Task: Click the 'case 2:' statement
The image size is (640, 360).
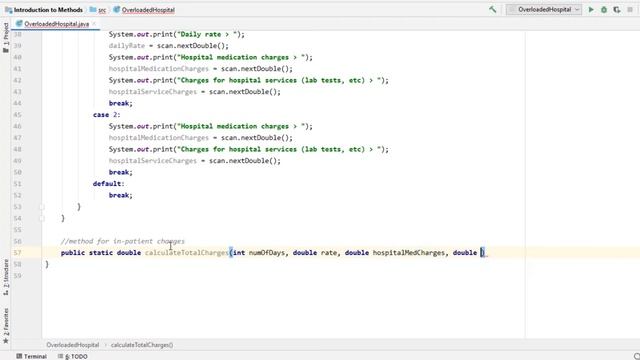Action: [107, 115]
